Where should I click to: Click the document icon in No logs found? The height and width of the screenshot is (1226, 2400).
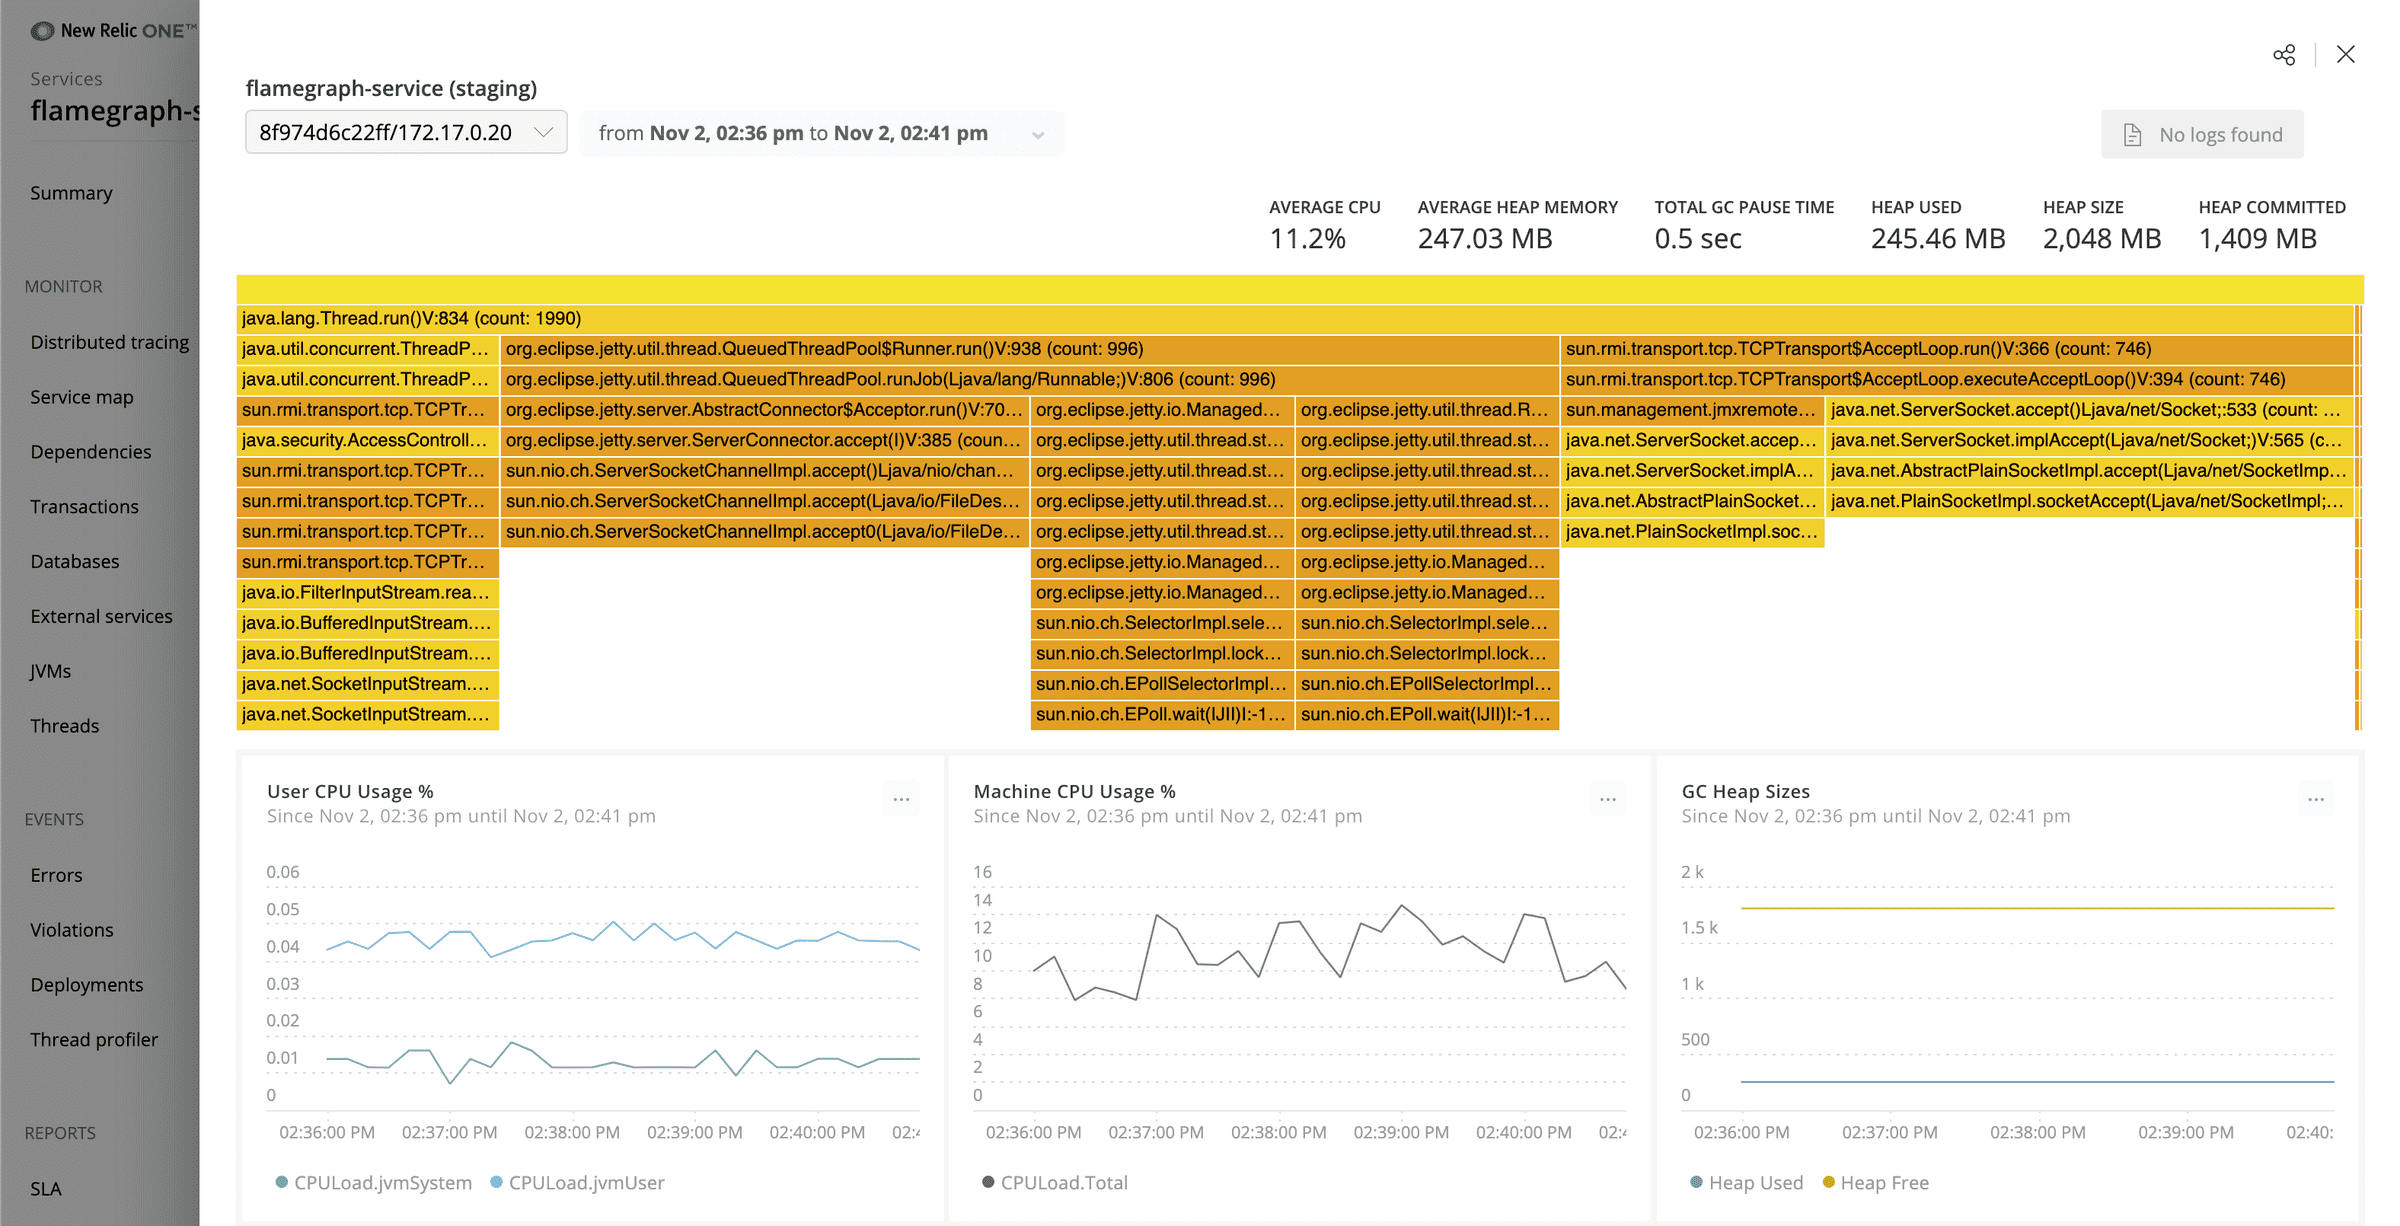[2132, 135]
